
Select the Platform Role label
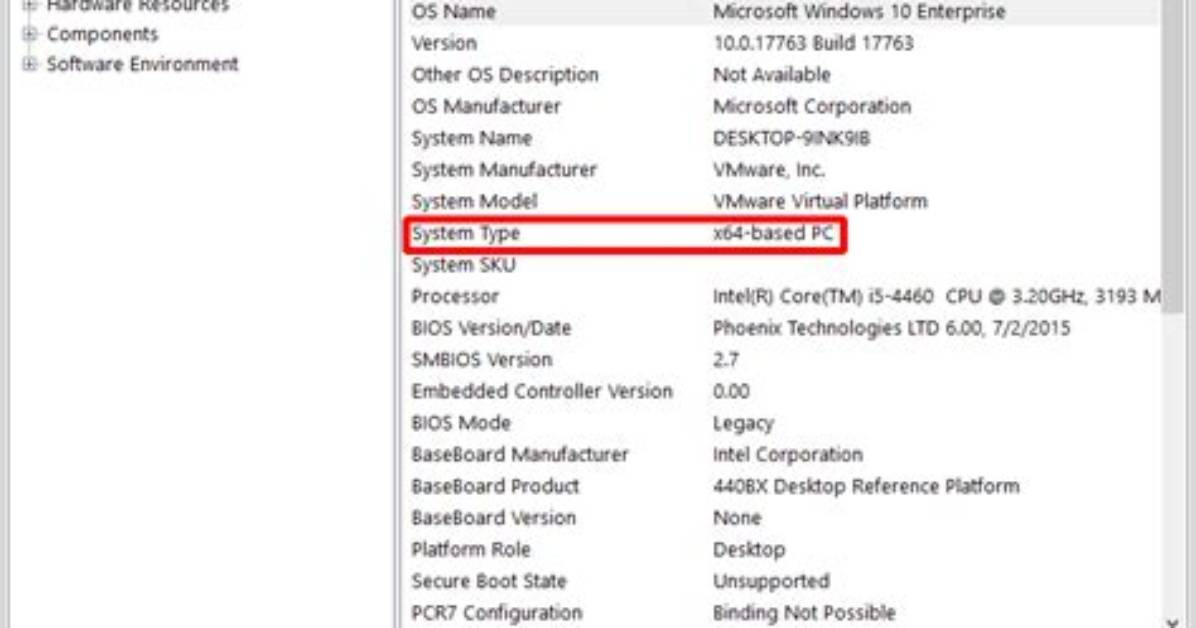(471, 549)
